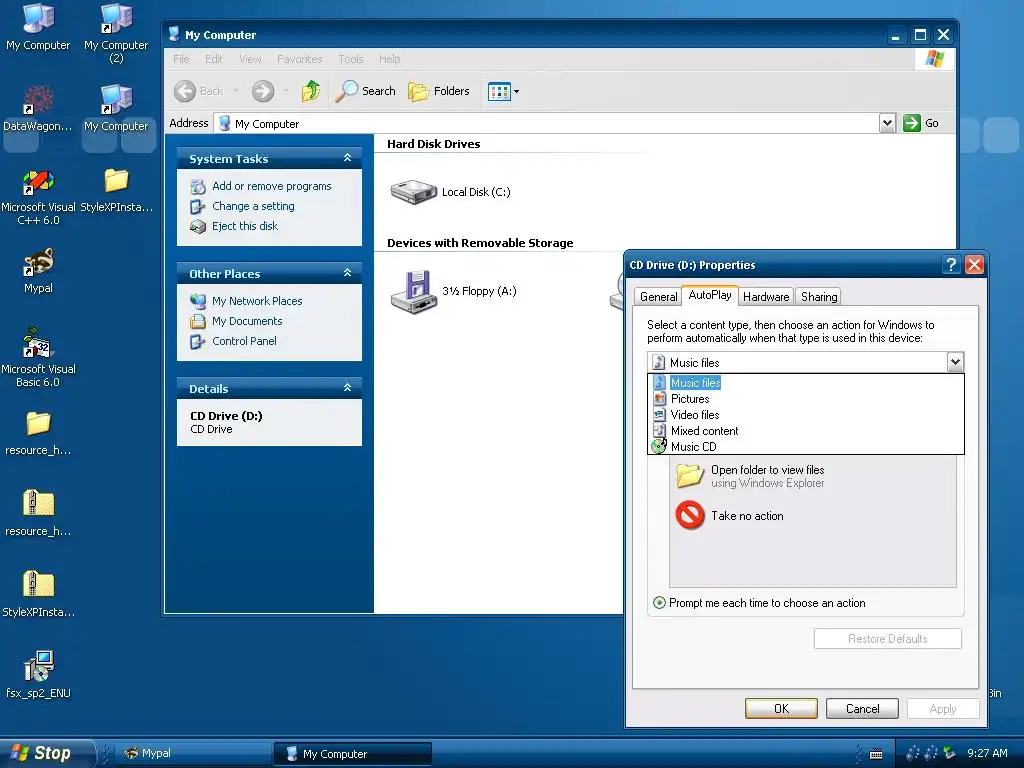Viewport: 1024px width, 768px height.
Task: Select the Take no action option
Action: click(729, 515)
